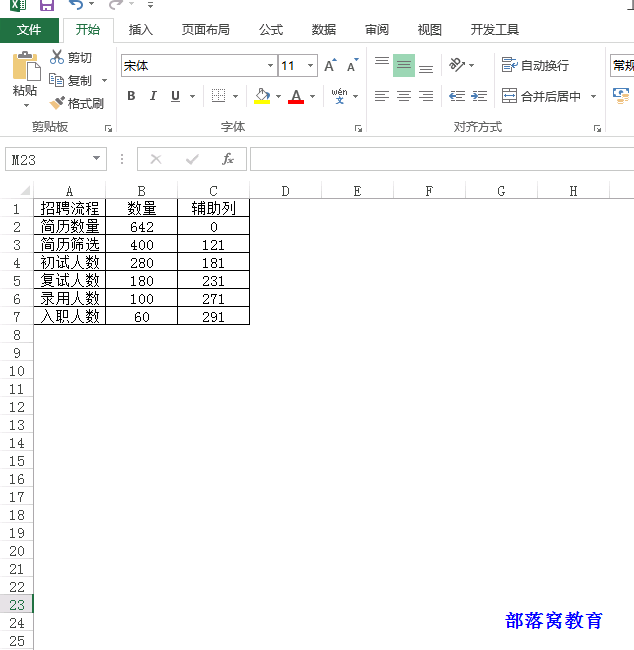Toggle wrap text (自动换行)

coord(535,66)
